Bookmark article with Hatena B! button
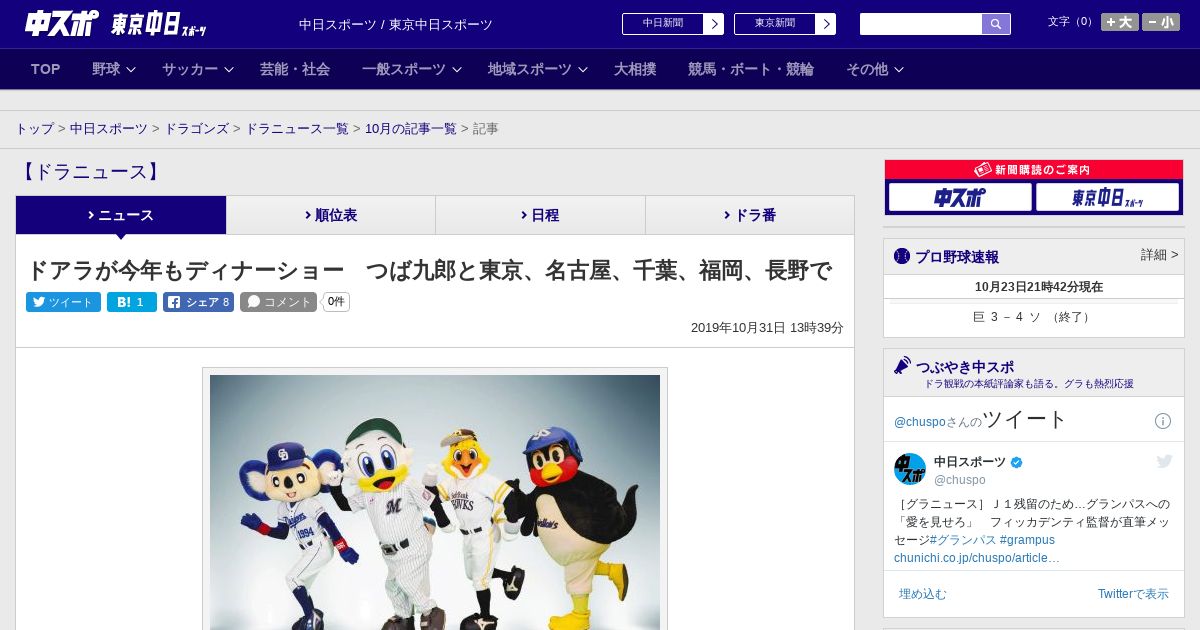Viewport: 1200px width, 630px height. tap(132, 302)
